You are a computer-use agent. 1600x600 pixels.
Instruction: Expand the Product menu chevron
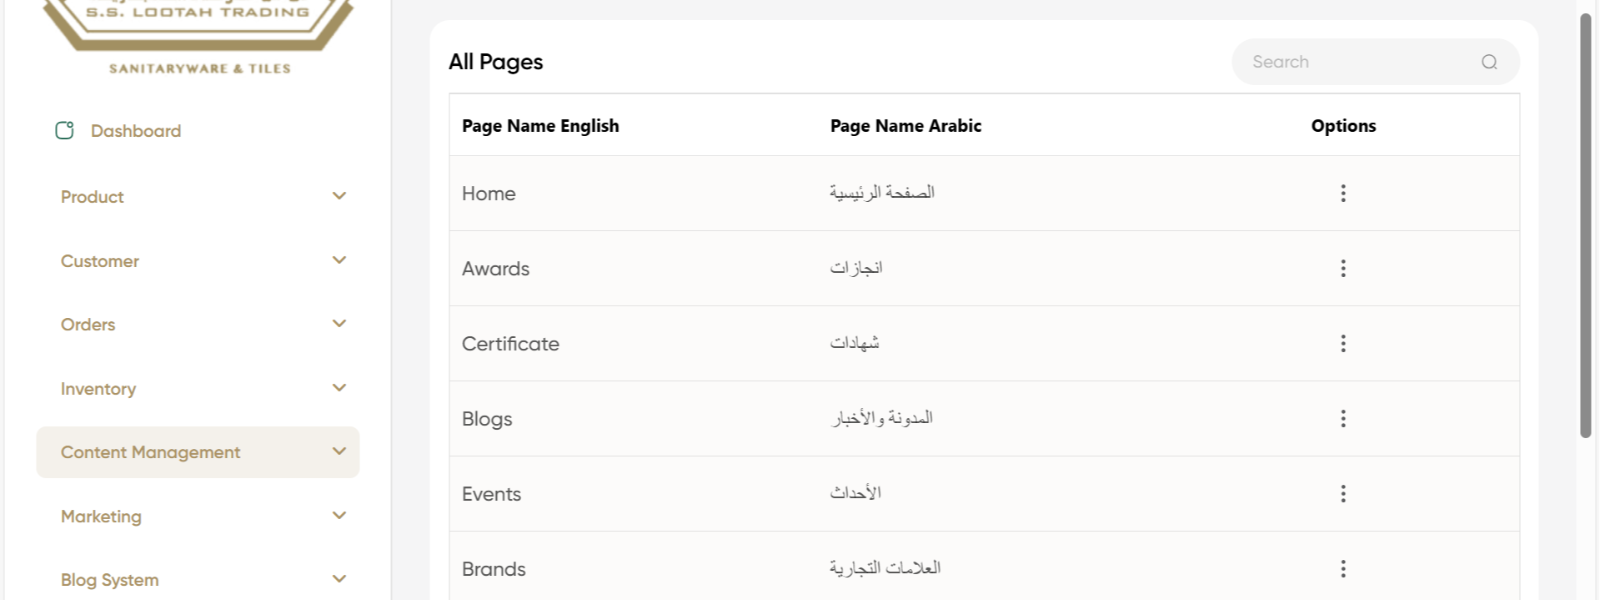tap(339, 196)
